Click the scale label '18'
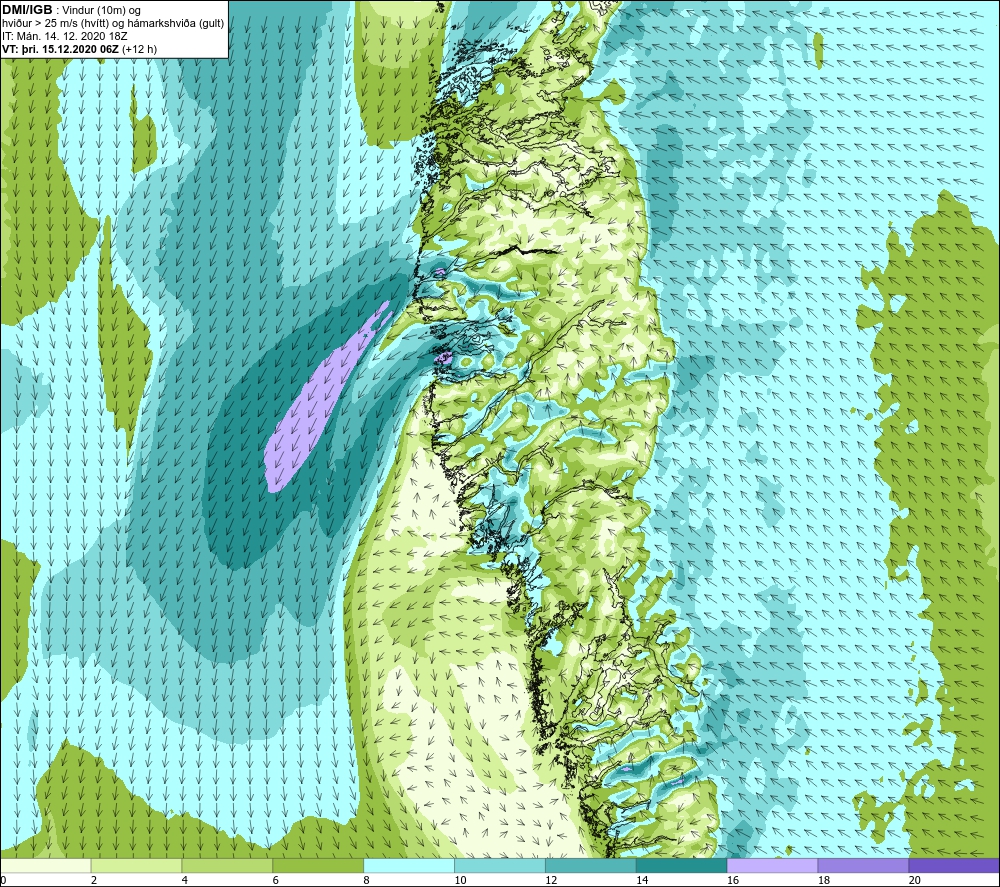 click(x=823, y=880)
